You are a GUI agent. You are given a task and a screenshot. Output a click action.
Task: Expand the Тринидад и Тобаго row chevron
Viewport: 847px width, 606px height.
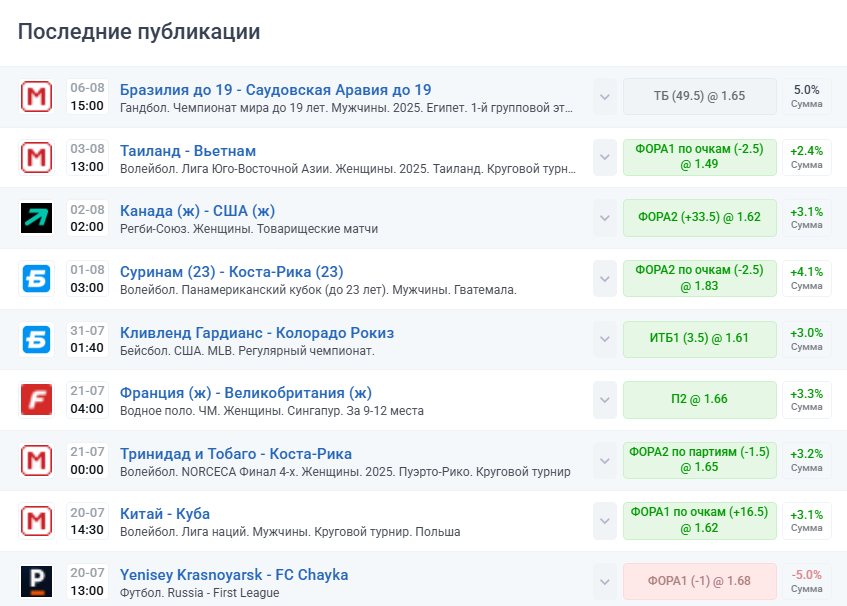point(604,460)
